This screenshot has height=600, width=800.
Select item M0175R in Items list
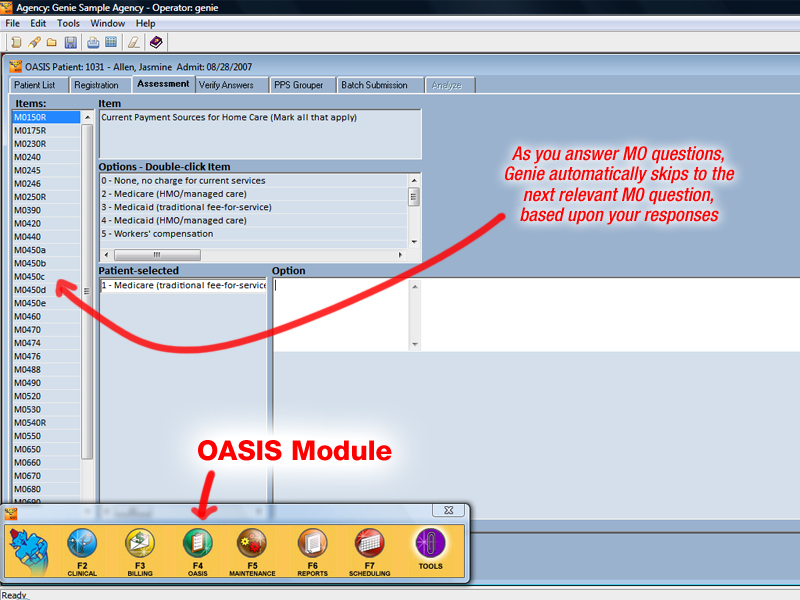(46, 131)
